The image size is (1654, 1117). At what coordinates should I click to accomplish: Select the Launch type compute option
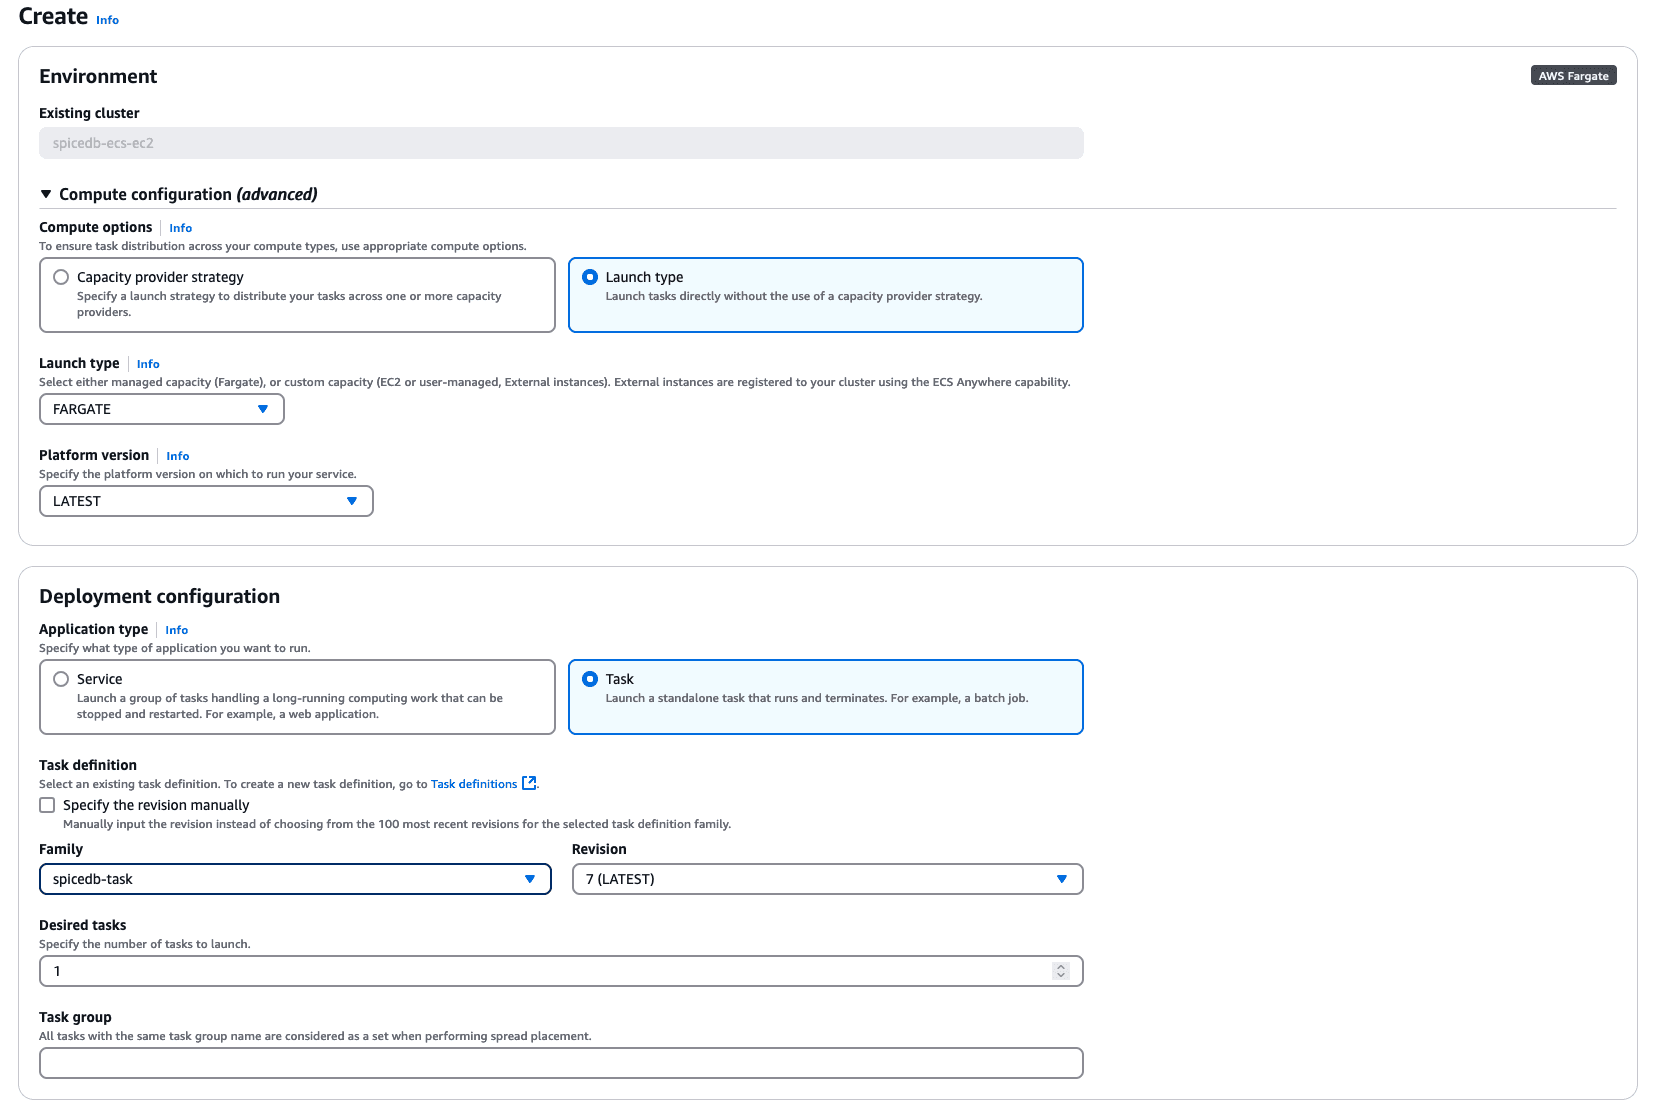(x=590, y=277)
